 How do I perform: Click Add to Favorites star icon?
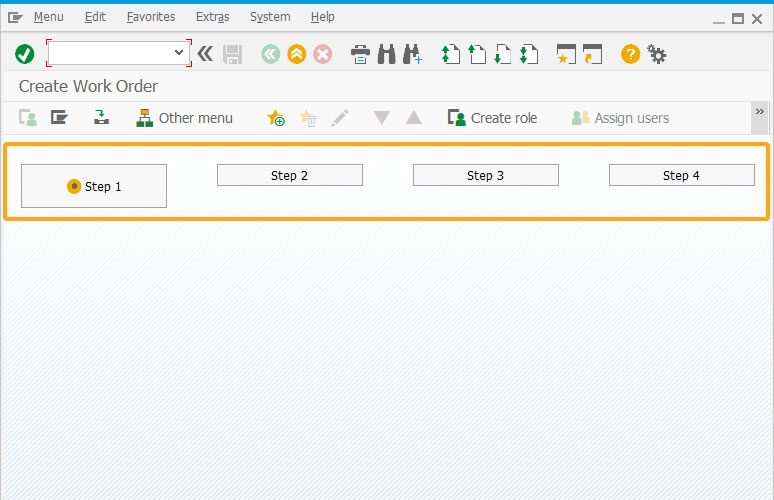(276, 118)
